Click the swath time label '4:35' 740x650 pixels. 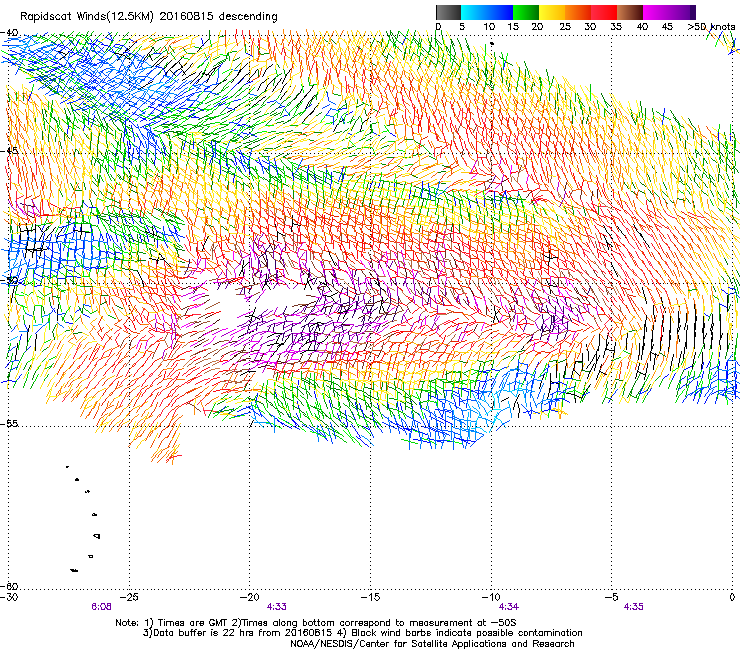pos(633,607)
